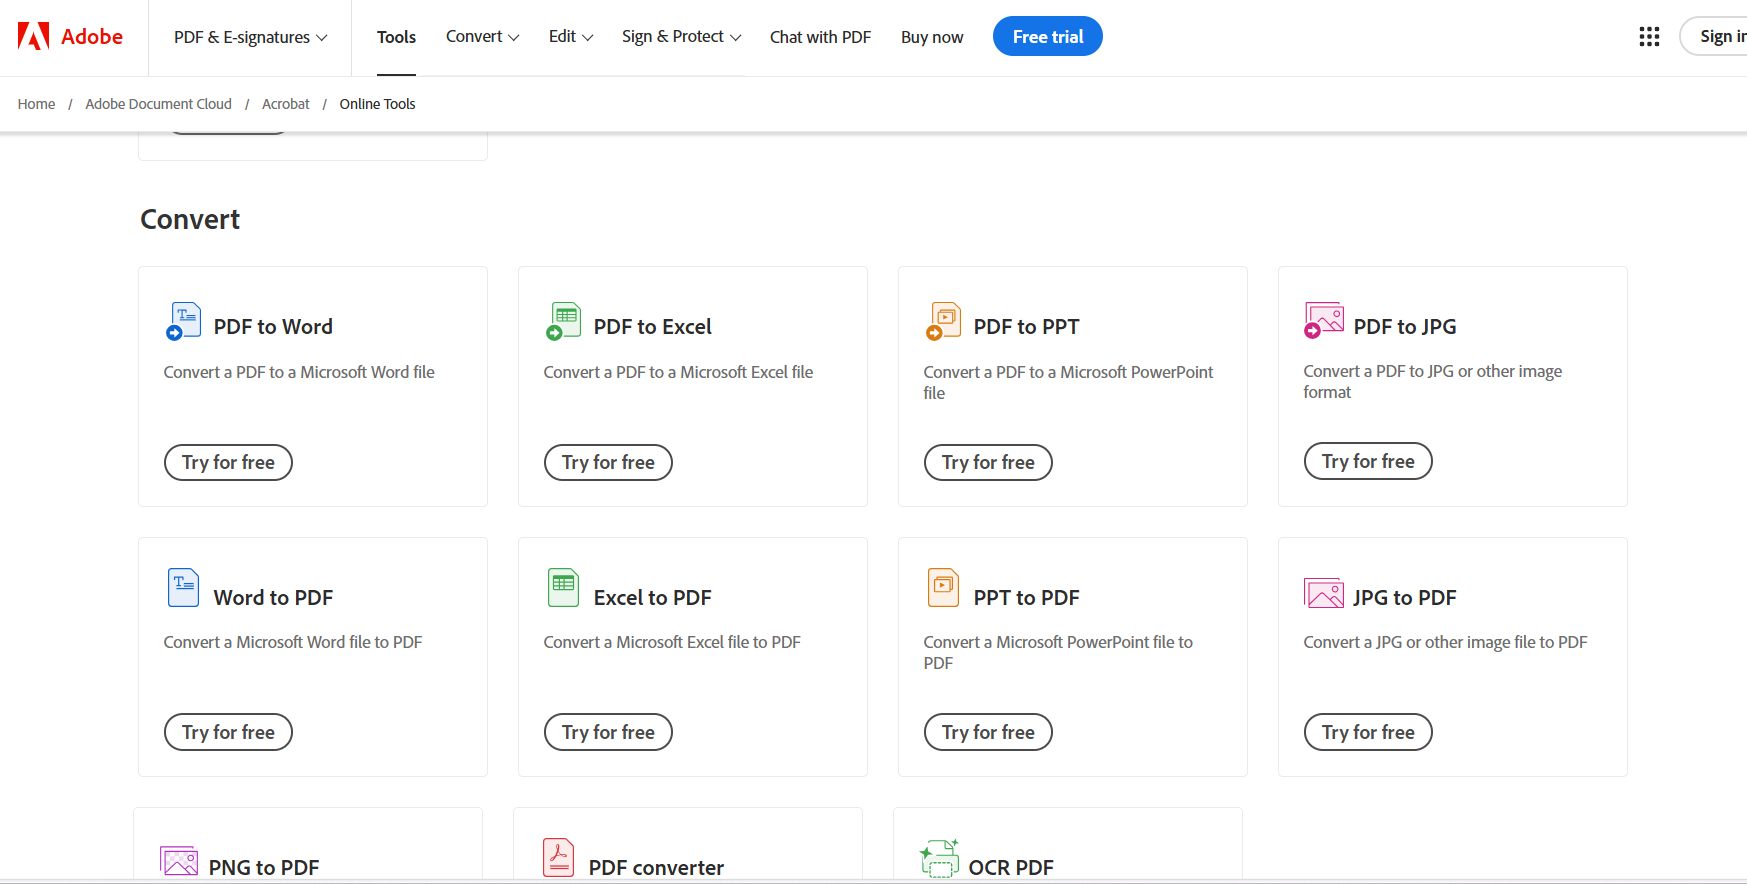Screen dimensions: 1747x884
Task: Open the apps grid icon
Action: coord(1649,37)
